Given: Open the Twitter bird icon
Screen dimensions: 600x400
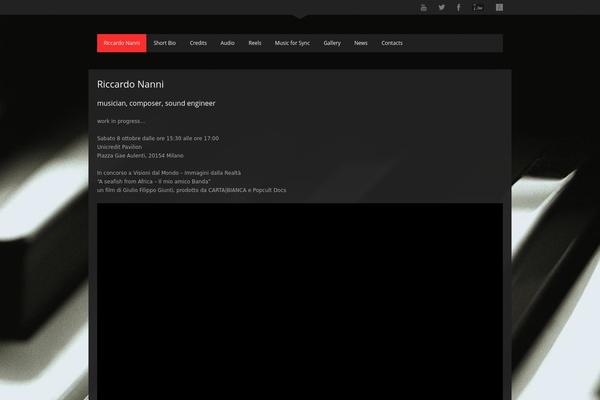Looking at the screenshot, I should [441, 7].
